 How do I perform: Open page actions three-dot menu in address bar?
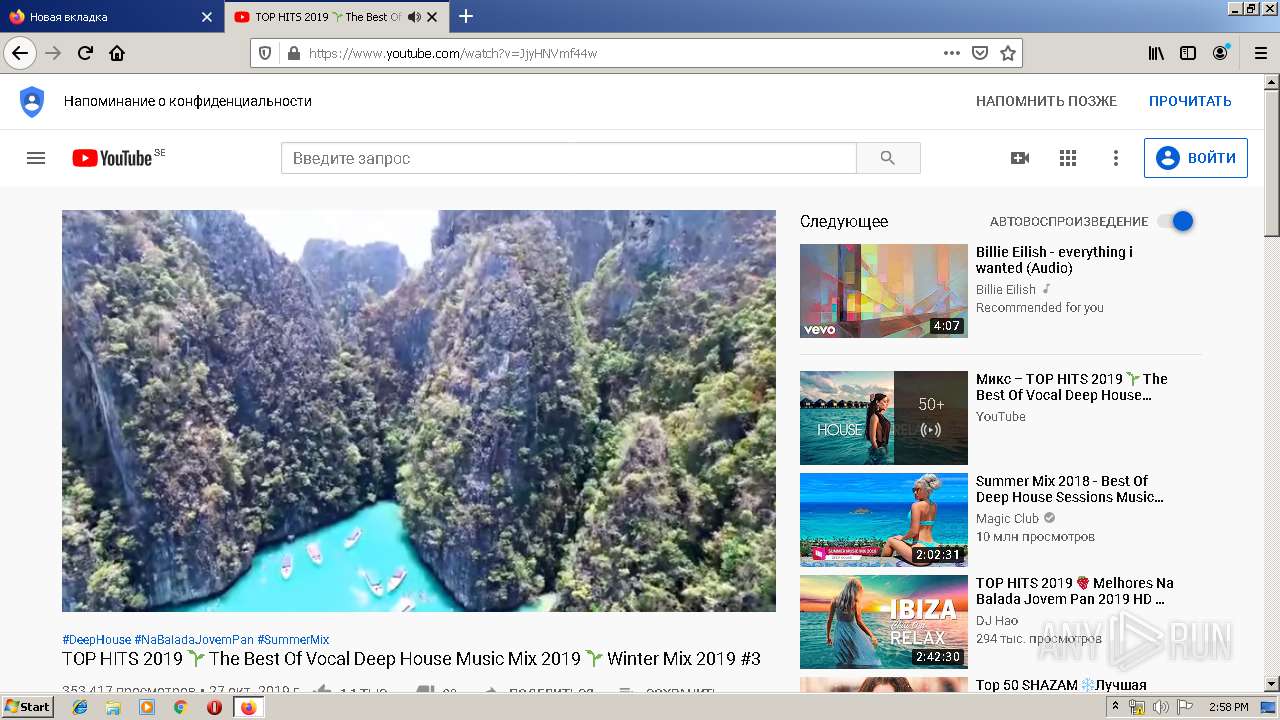coord(952,53)
